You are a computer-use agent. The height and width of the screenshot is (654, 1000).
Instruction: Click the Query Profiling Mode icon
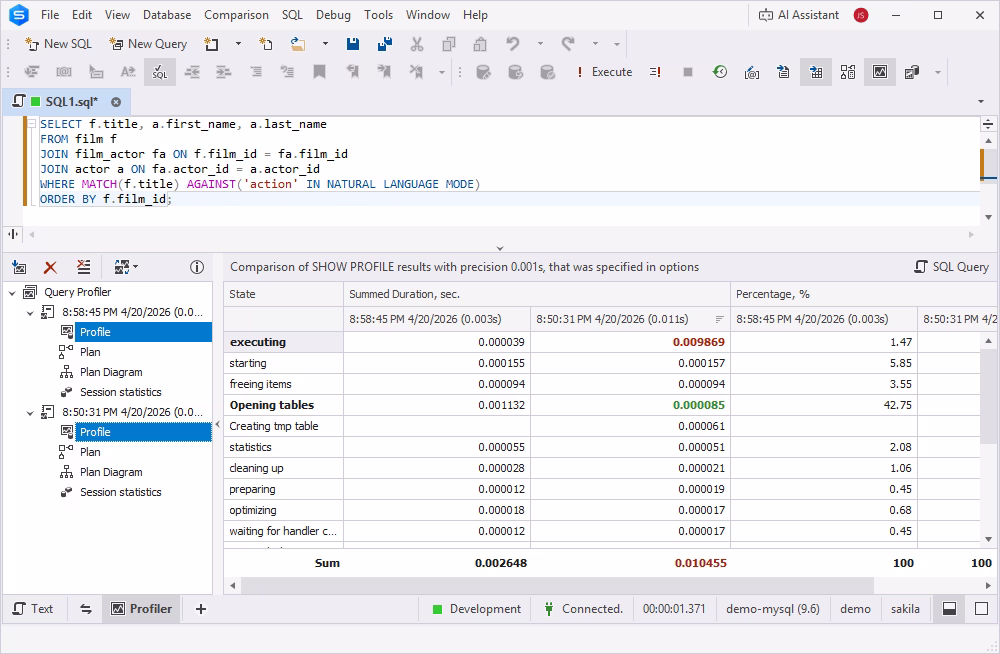coord(879,72)
